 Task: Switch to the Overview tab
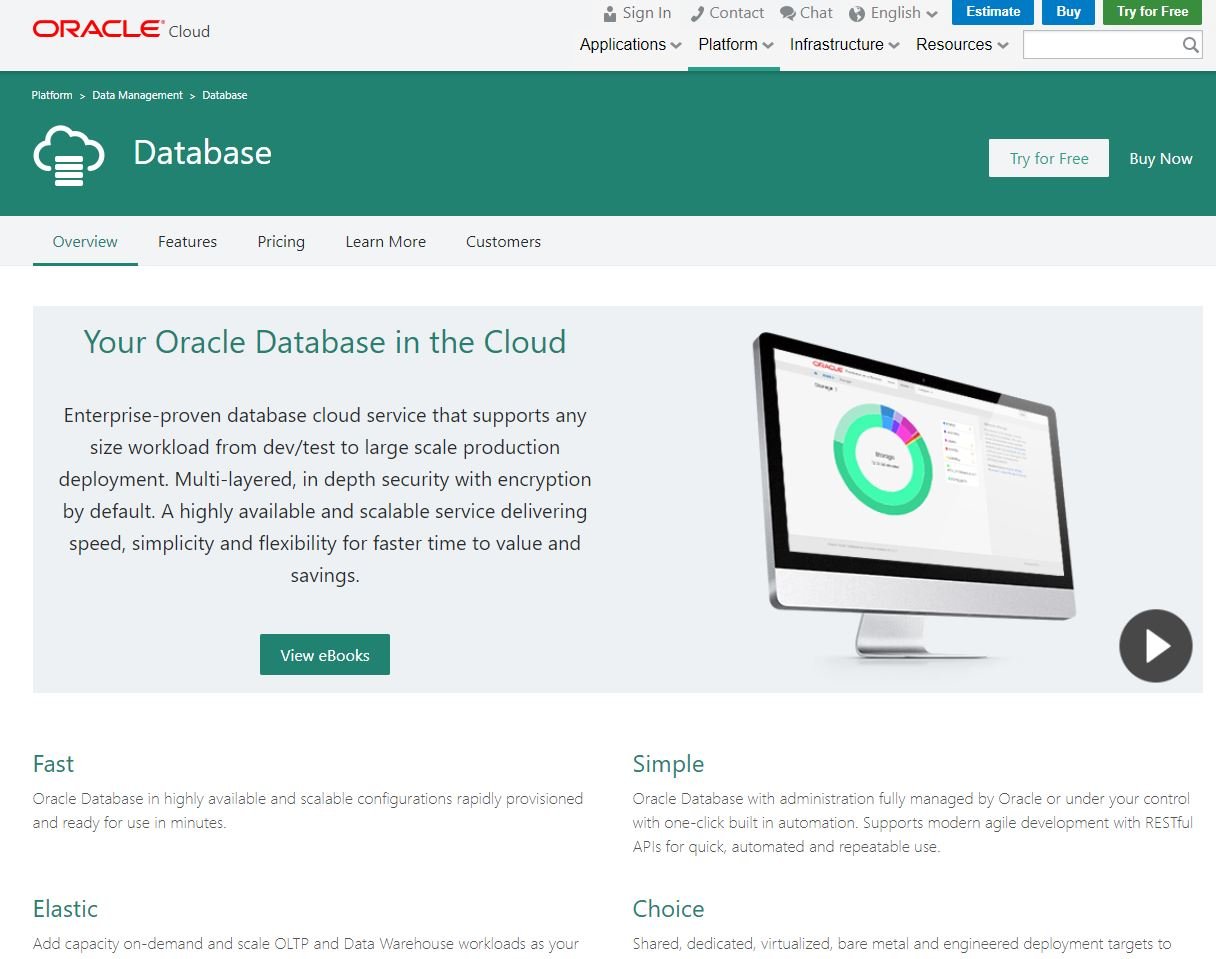coord(85,241)
